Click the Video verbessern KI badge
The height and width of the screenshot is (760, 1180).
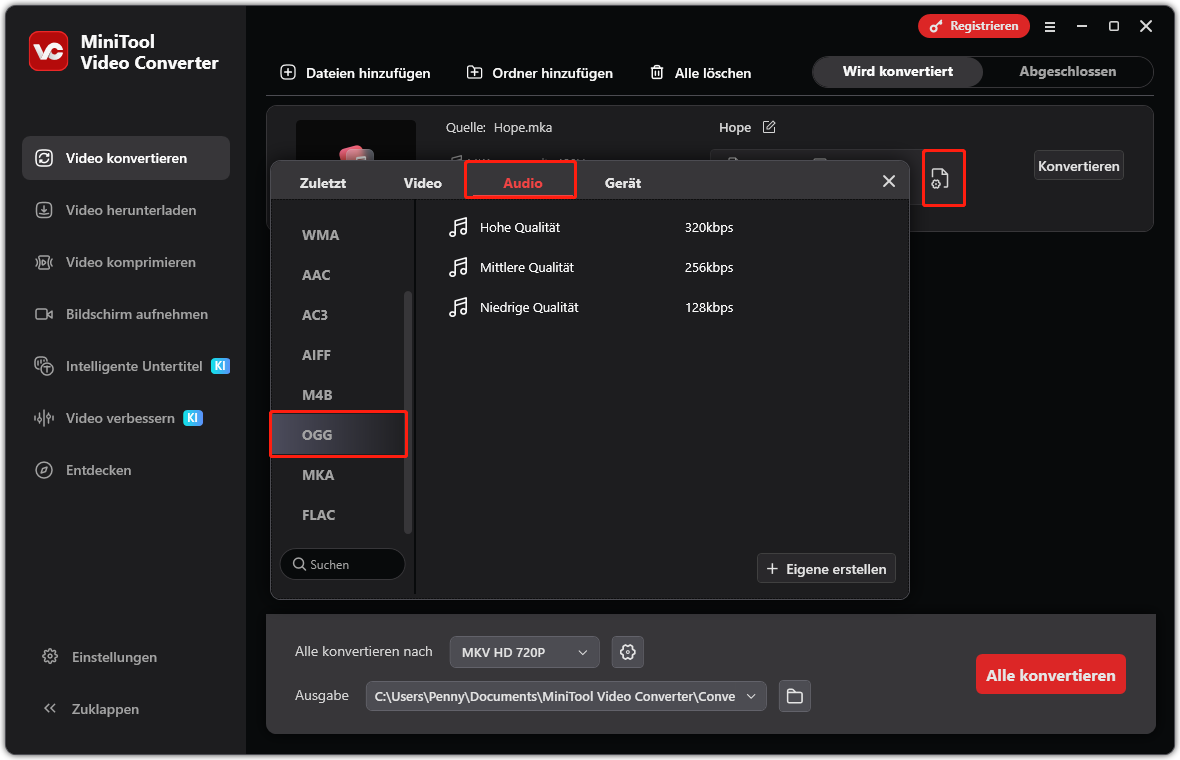193,418
